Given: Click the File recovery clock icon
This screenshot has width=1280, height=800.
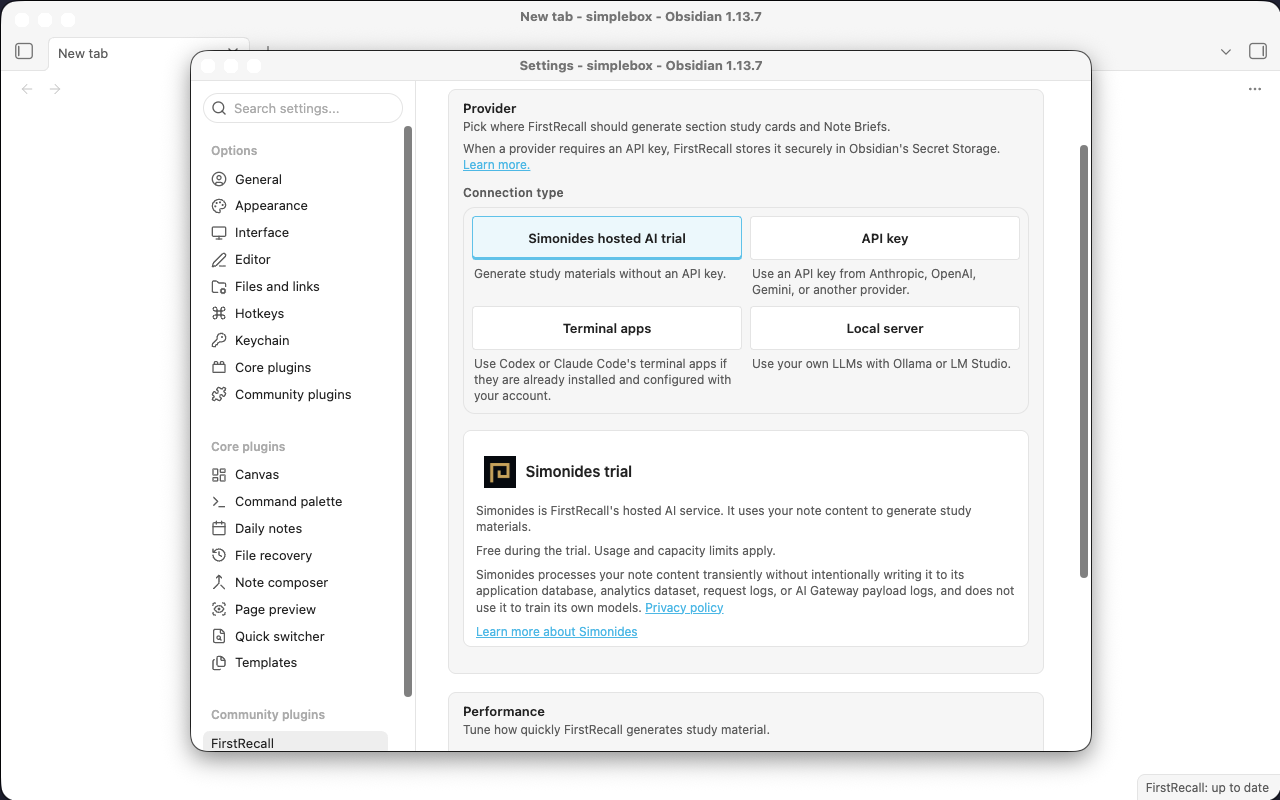Looking at the screenshot, I should [219, 556].
